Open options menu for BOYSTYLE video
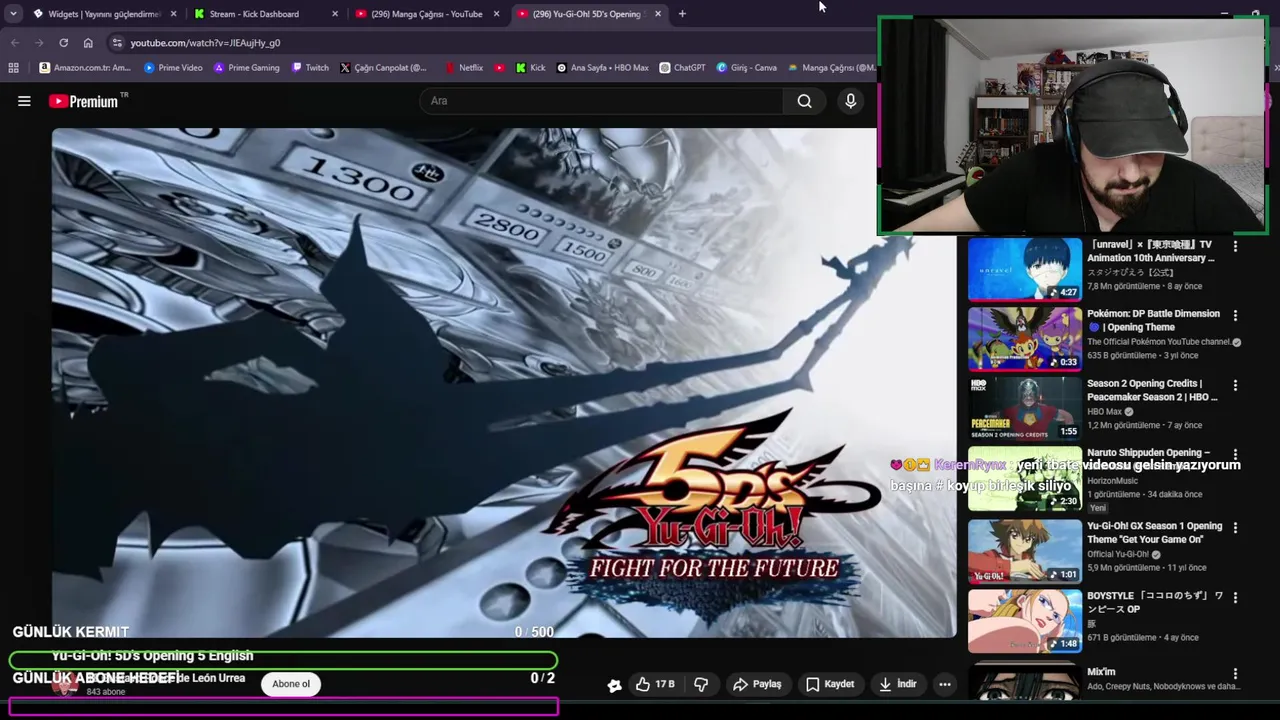 (1235, 597)
